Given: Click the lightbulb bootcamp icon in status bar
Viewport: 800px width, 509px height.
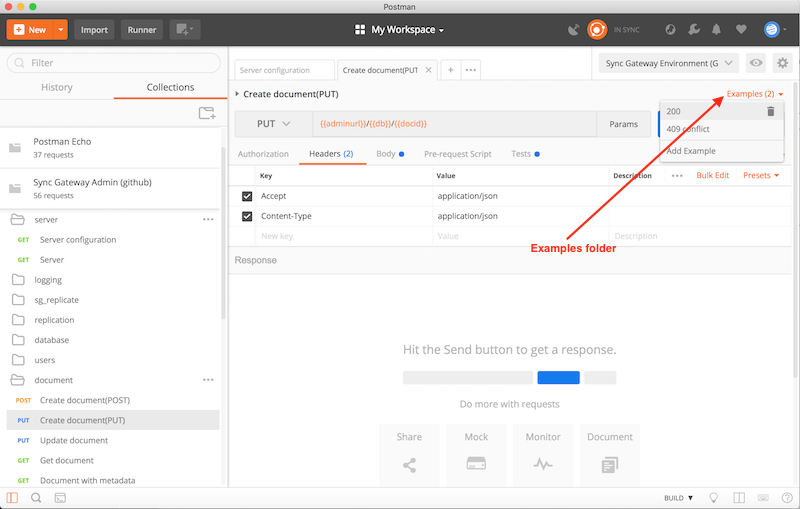Looking at the screenshot, I should [714, 498].
